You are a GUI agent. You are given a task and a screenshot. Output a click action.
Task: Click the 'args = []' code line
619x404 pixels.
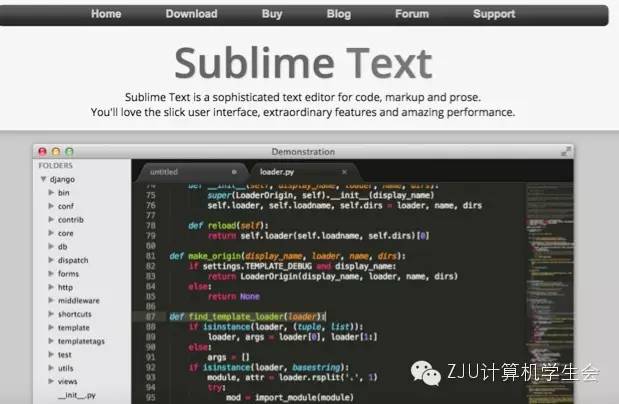(229, 357)
